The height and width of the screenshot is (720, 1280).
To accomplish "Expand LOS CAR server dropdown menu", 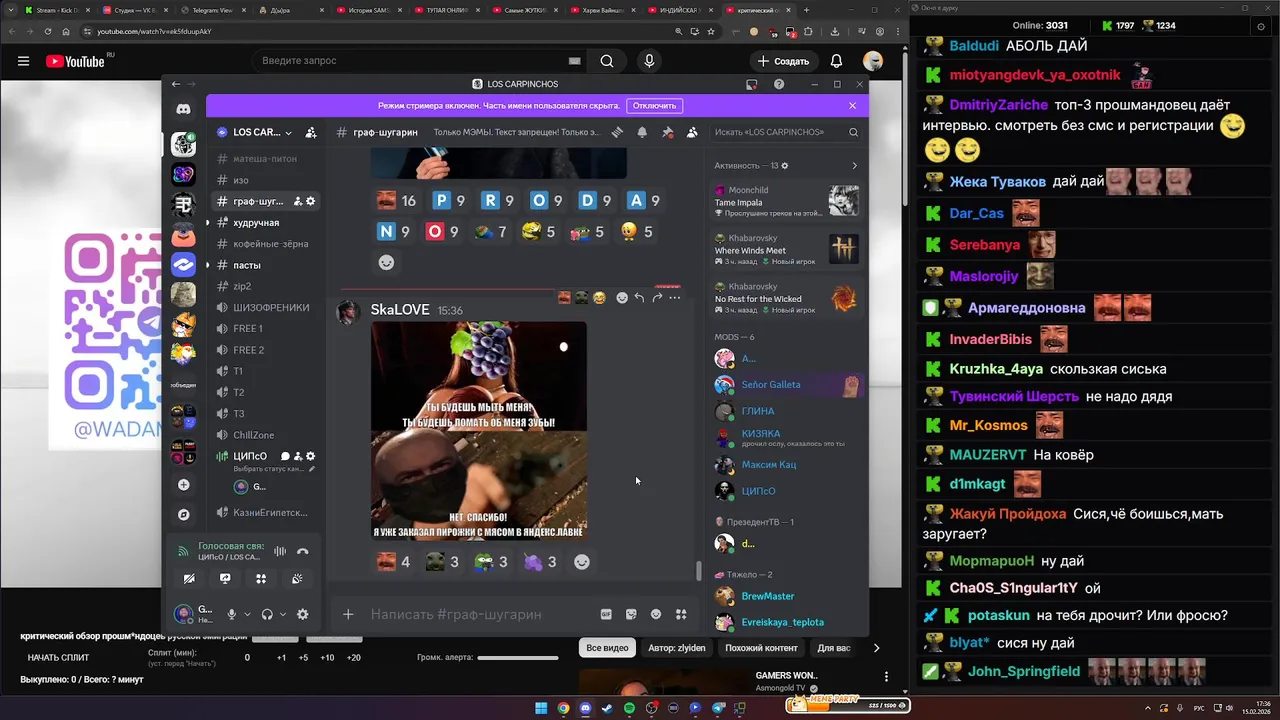I will click(289, 132).
